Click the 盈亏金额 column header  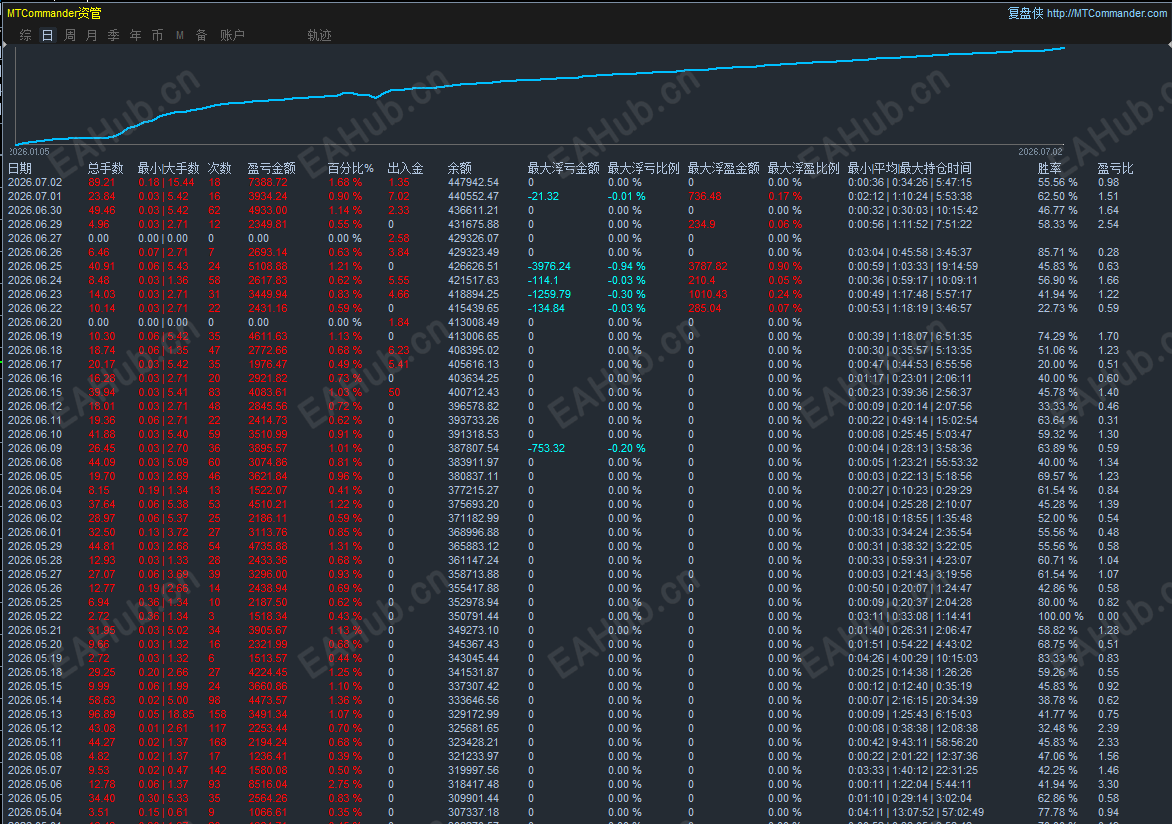pyautogui.click(x=271, y=168)
